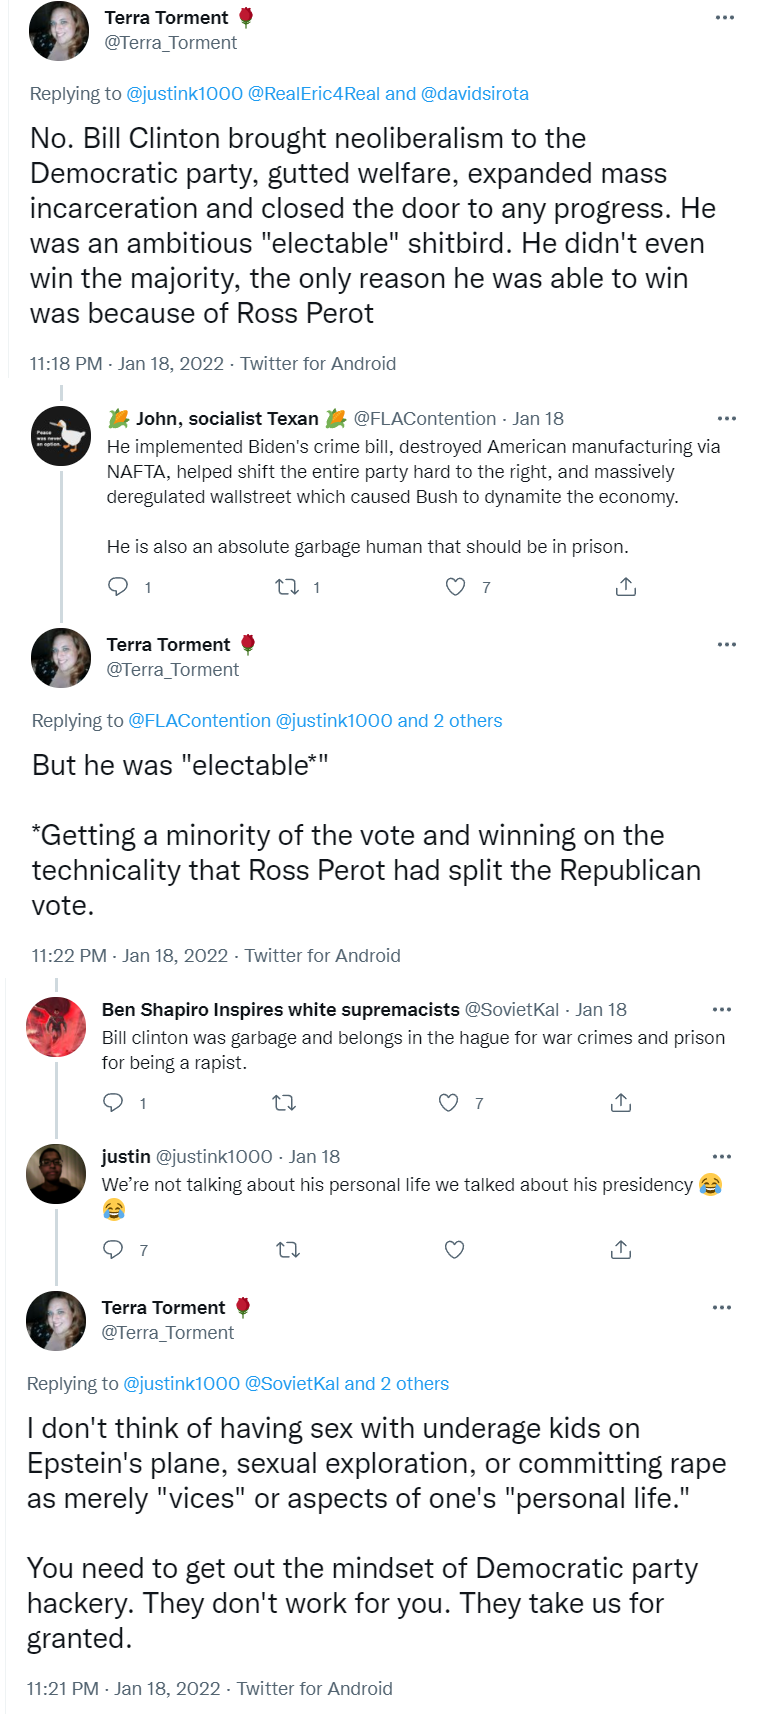Open @davidsirota mention link
The width and height of the screenshot is (757, 1726).
pyautogui.click(x=475, y=94)
